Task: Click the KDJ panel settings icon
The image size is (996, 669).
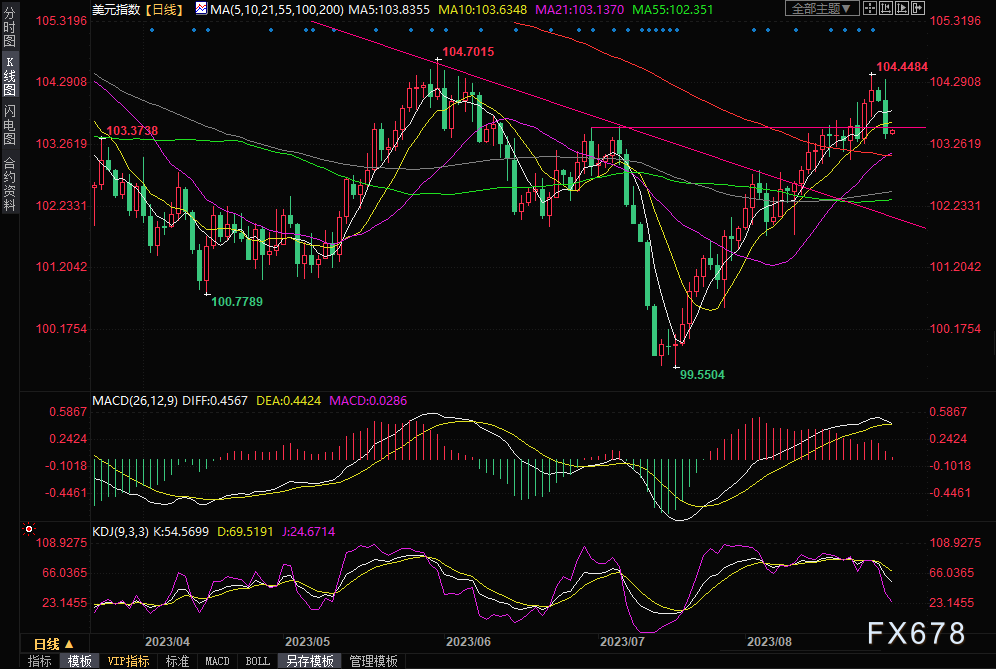Action: pos(29,529)
